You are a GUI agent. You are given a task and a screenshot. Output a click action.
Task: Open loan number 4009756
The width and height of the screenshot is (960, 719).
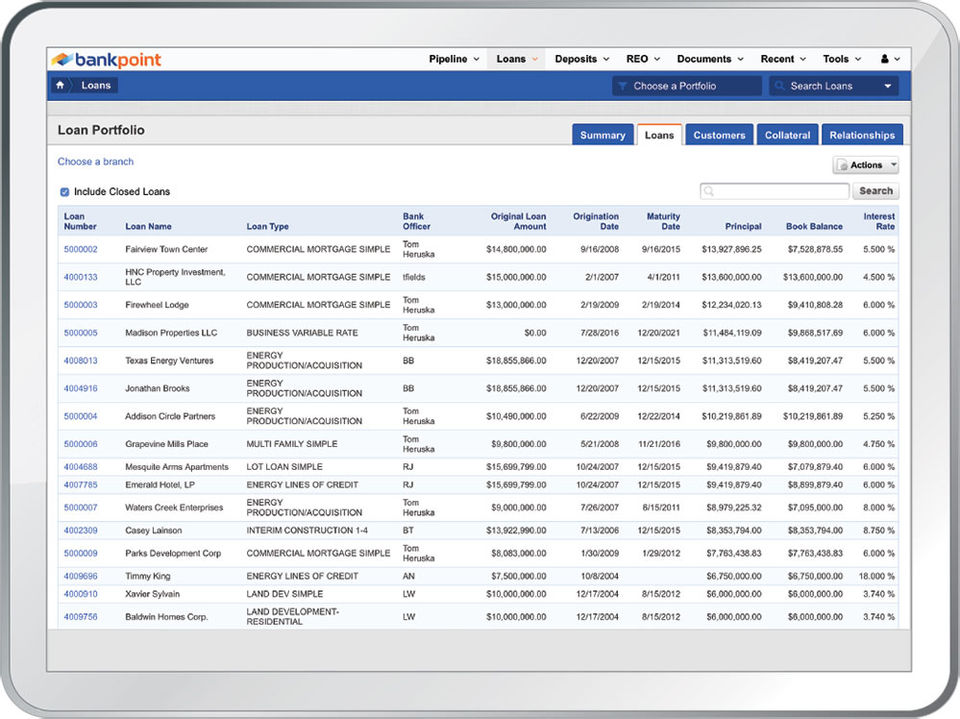coord(81,617)
